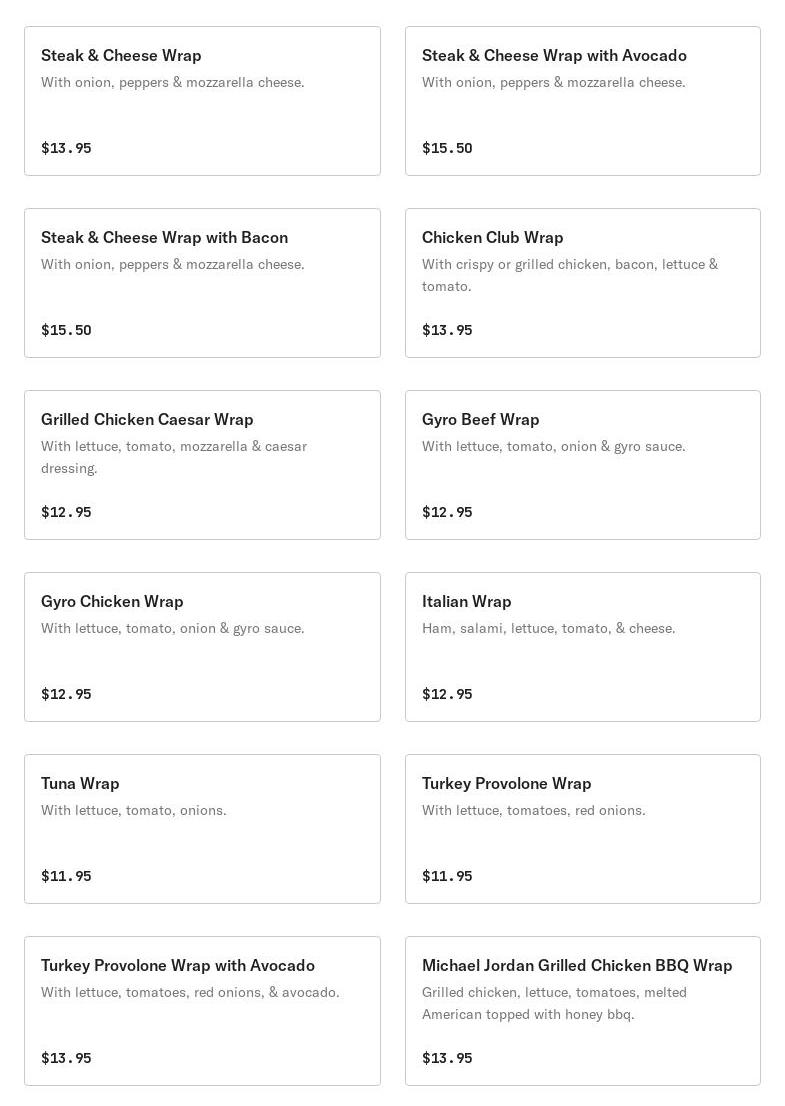
Task: Click the $11.95 price on Tuna Wrap
Action: pos(66,876)
